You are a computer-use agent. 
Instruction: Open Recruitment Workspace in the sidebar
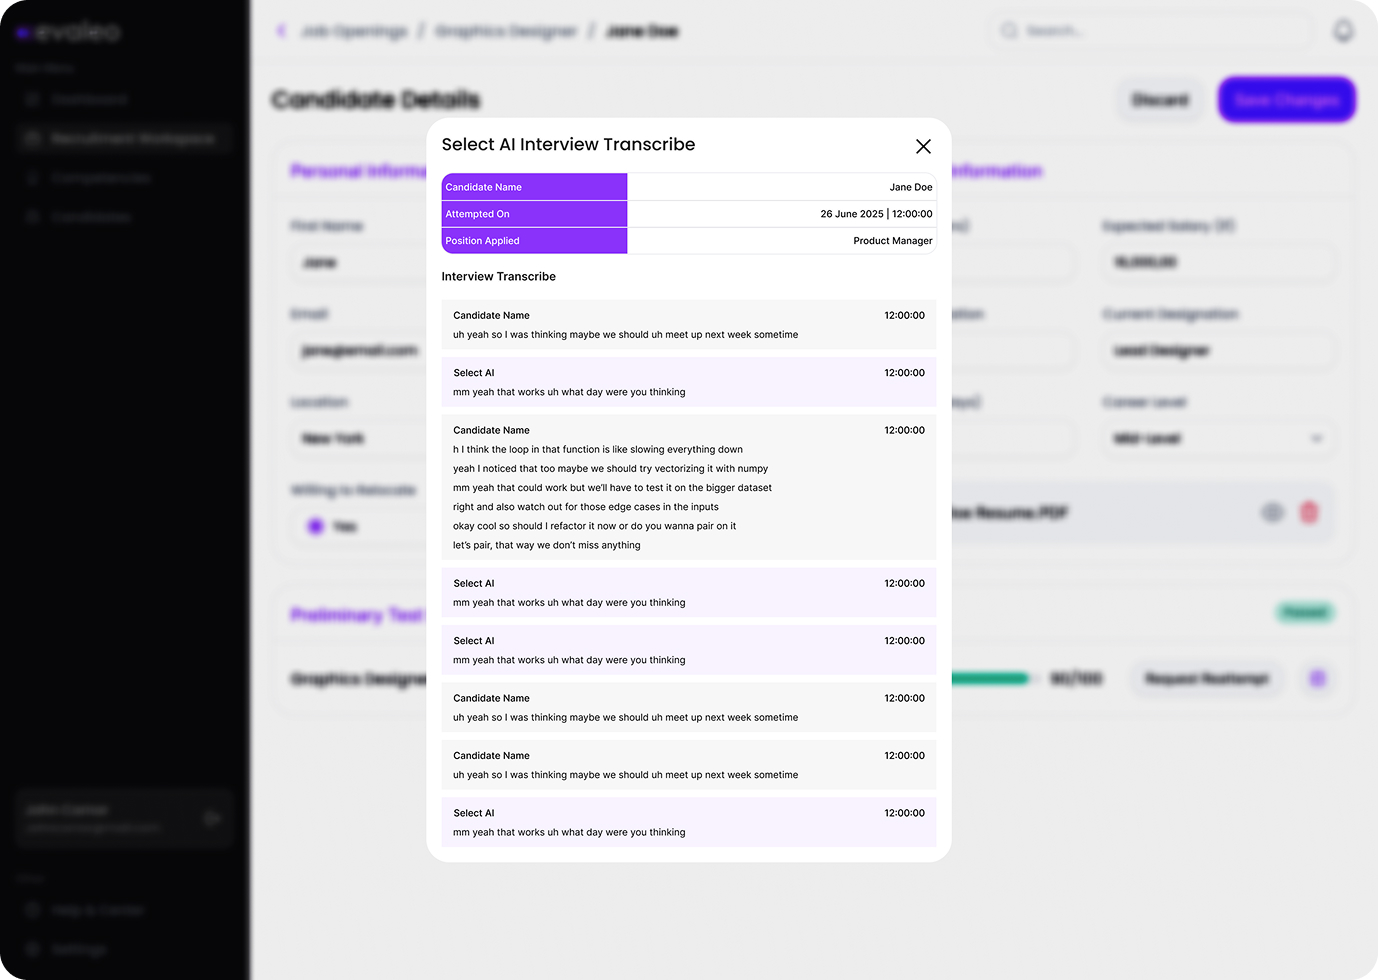tap(123, 138)
